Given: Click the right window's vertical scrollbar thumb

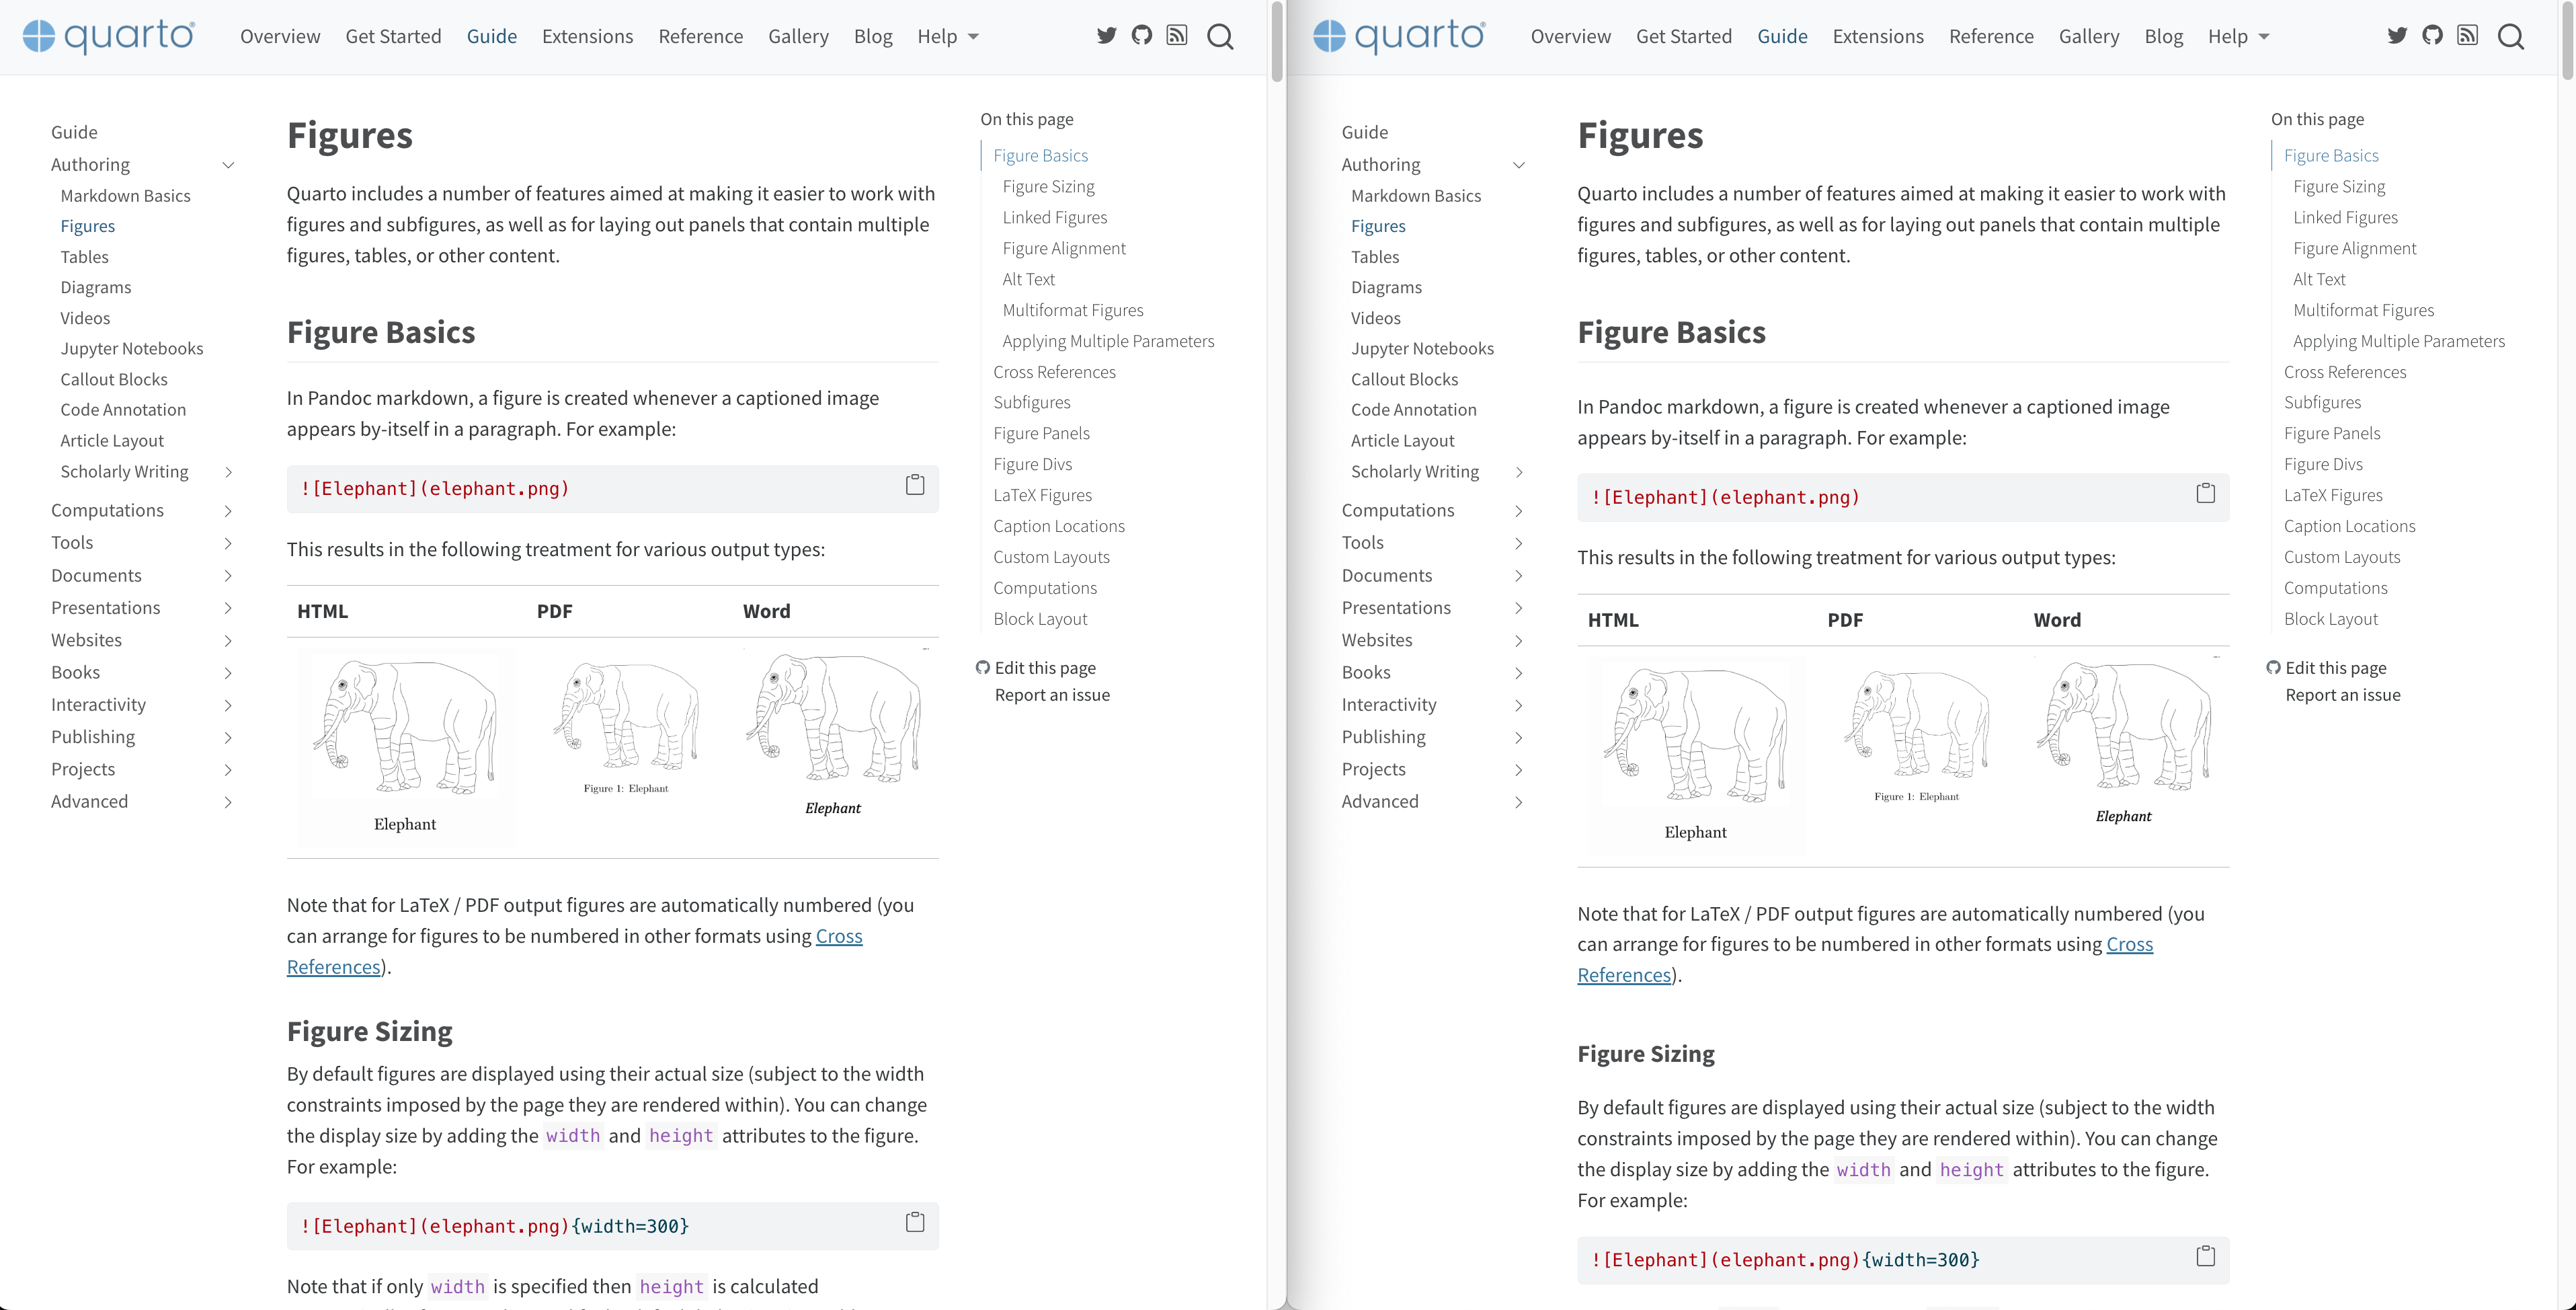Looking at the screenshot, I should [x=2567, y=42].
